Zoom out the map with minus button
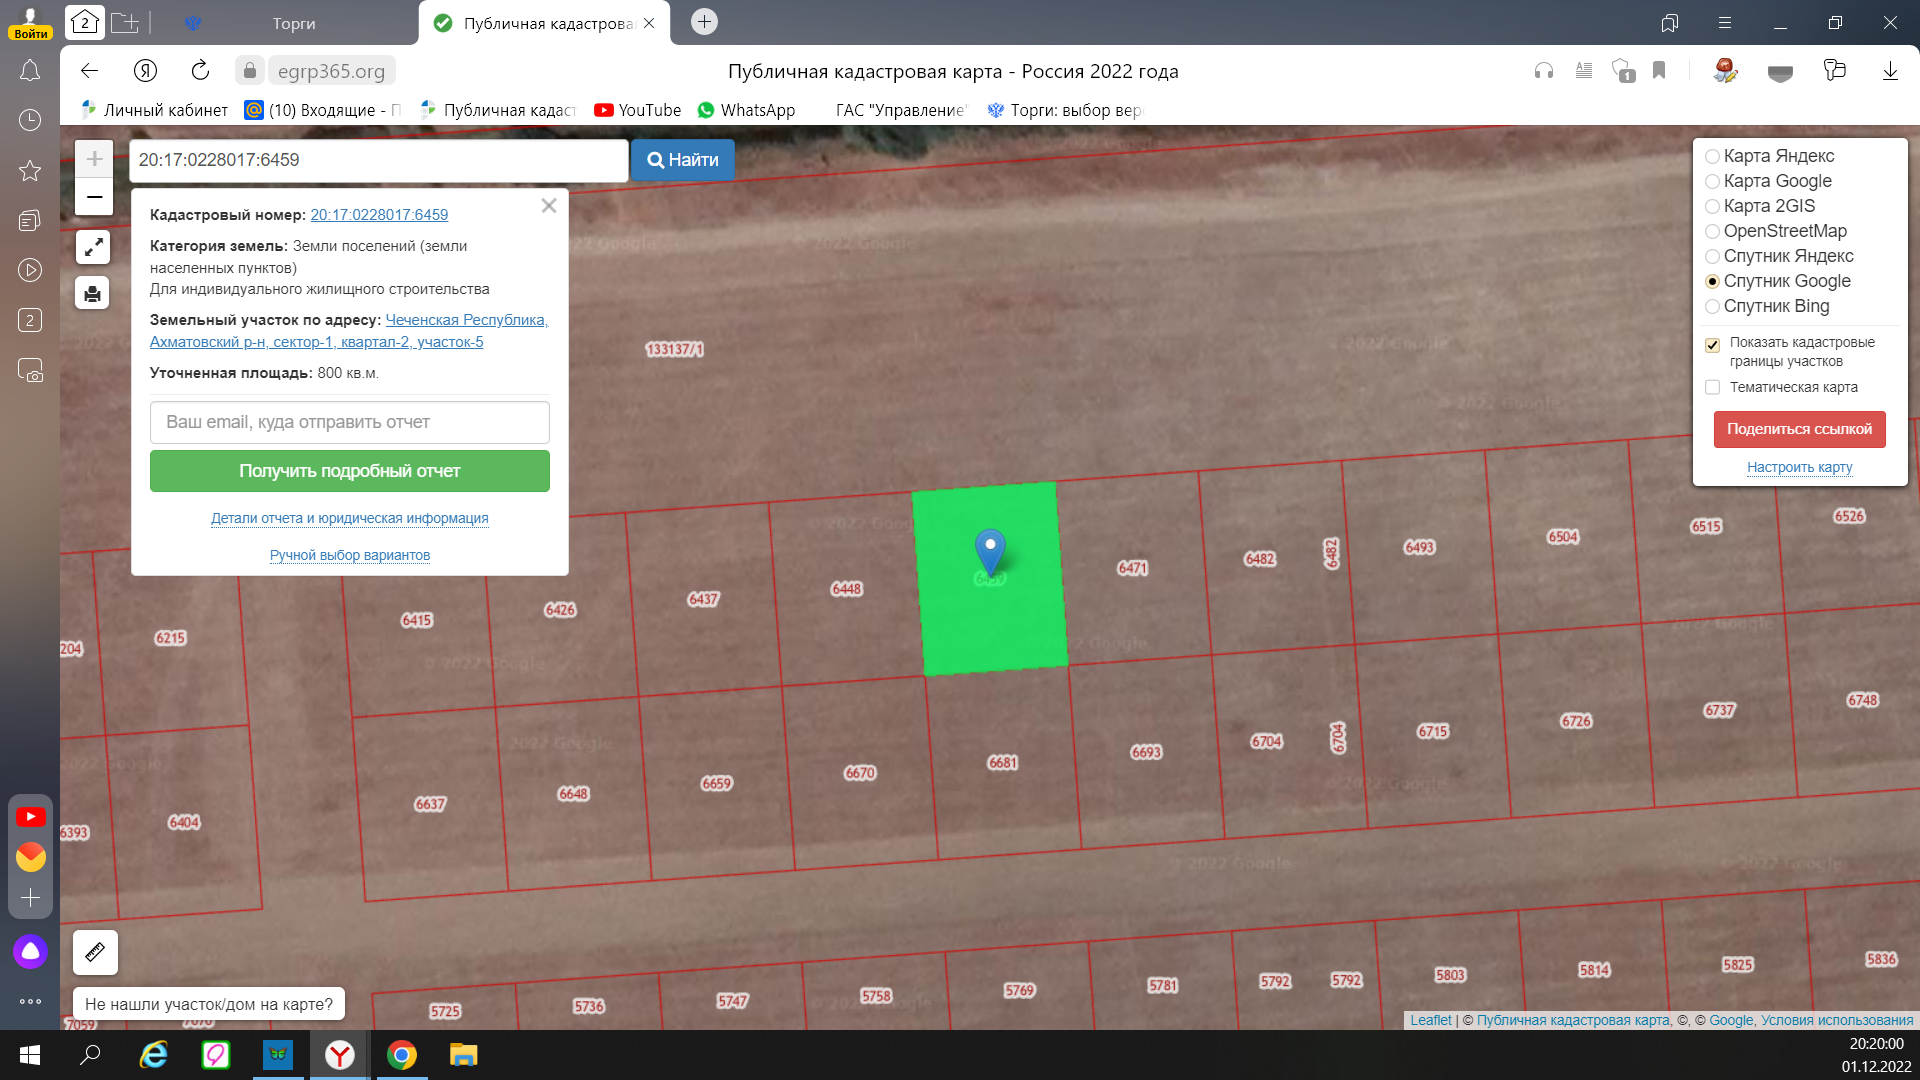This screenshot has width=1920, height=1080. pos(94,197)
